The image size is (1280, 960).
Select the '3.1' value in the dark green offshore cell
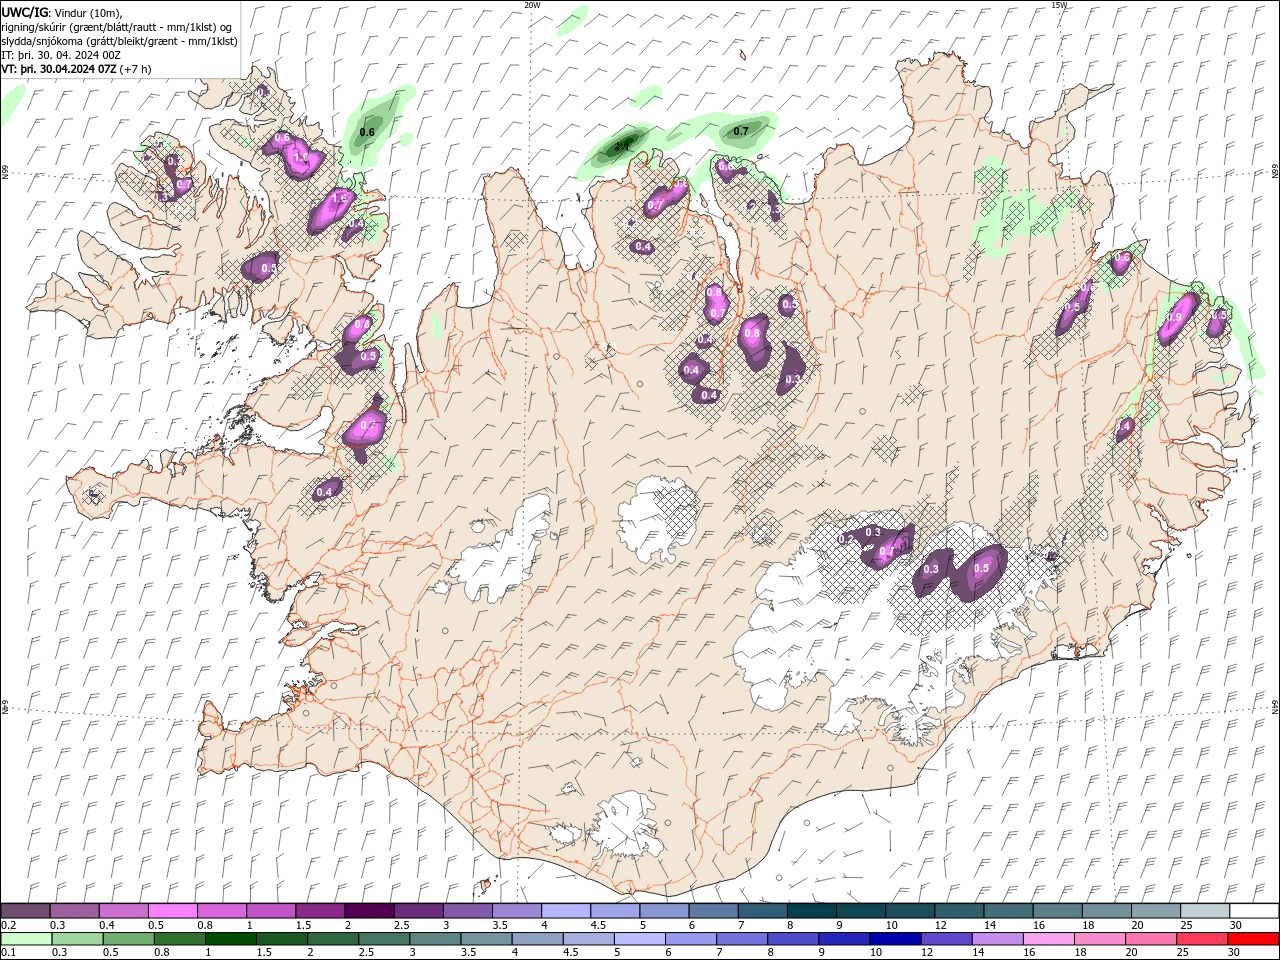pyautogui.click(x=621, y=146)
